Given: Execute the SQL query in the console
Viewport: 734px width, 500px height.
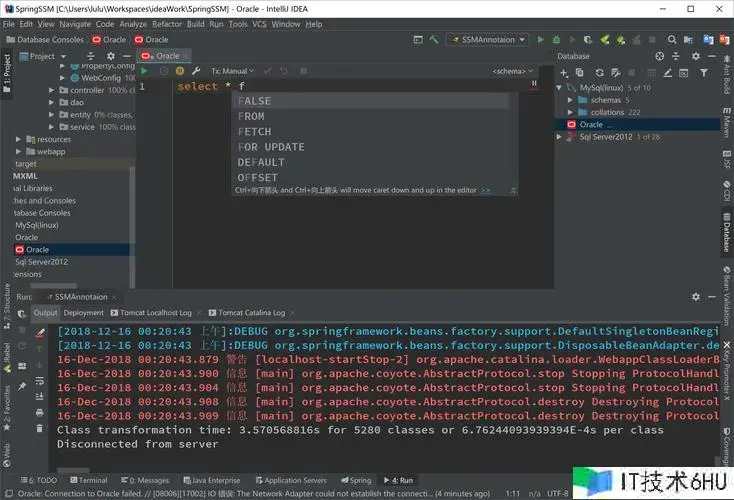Looking at the screenshot, I should (144, 71).
